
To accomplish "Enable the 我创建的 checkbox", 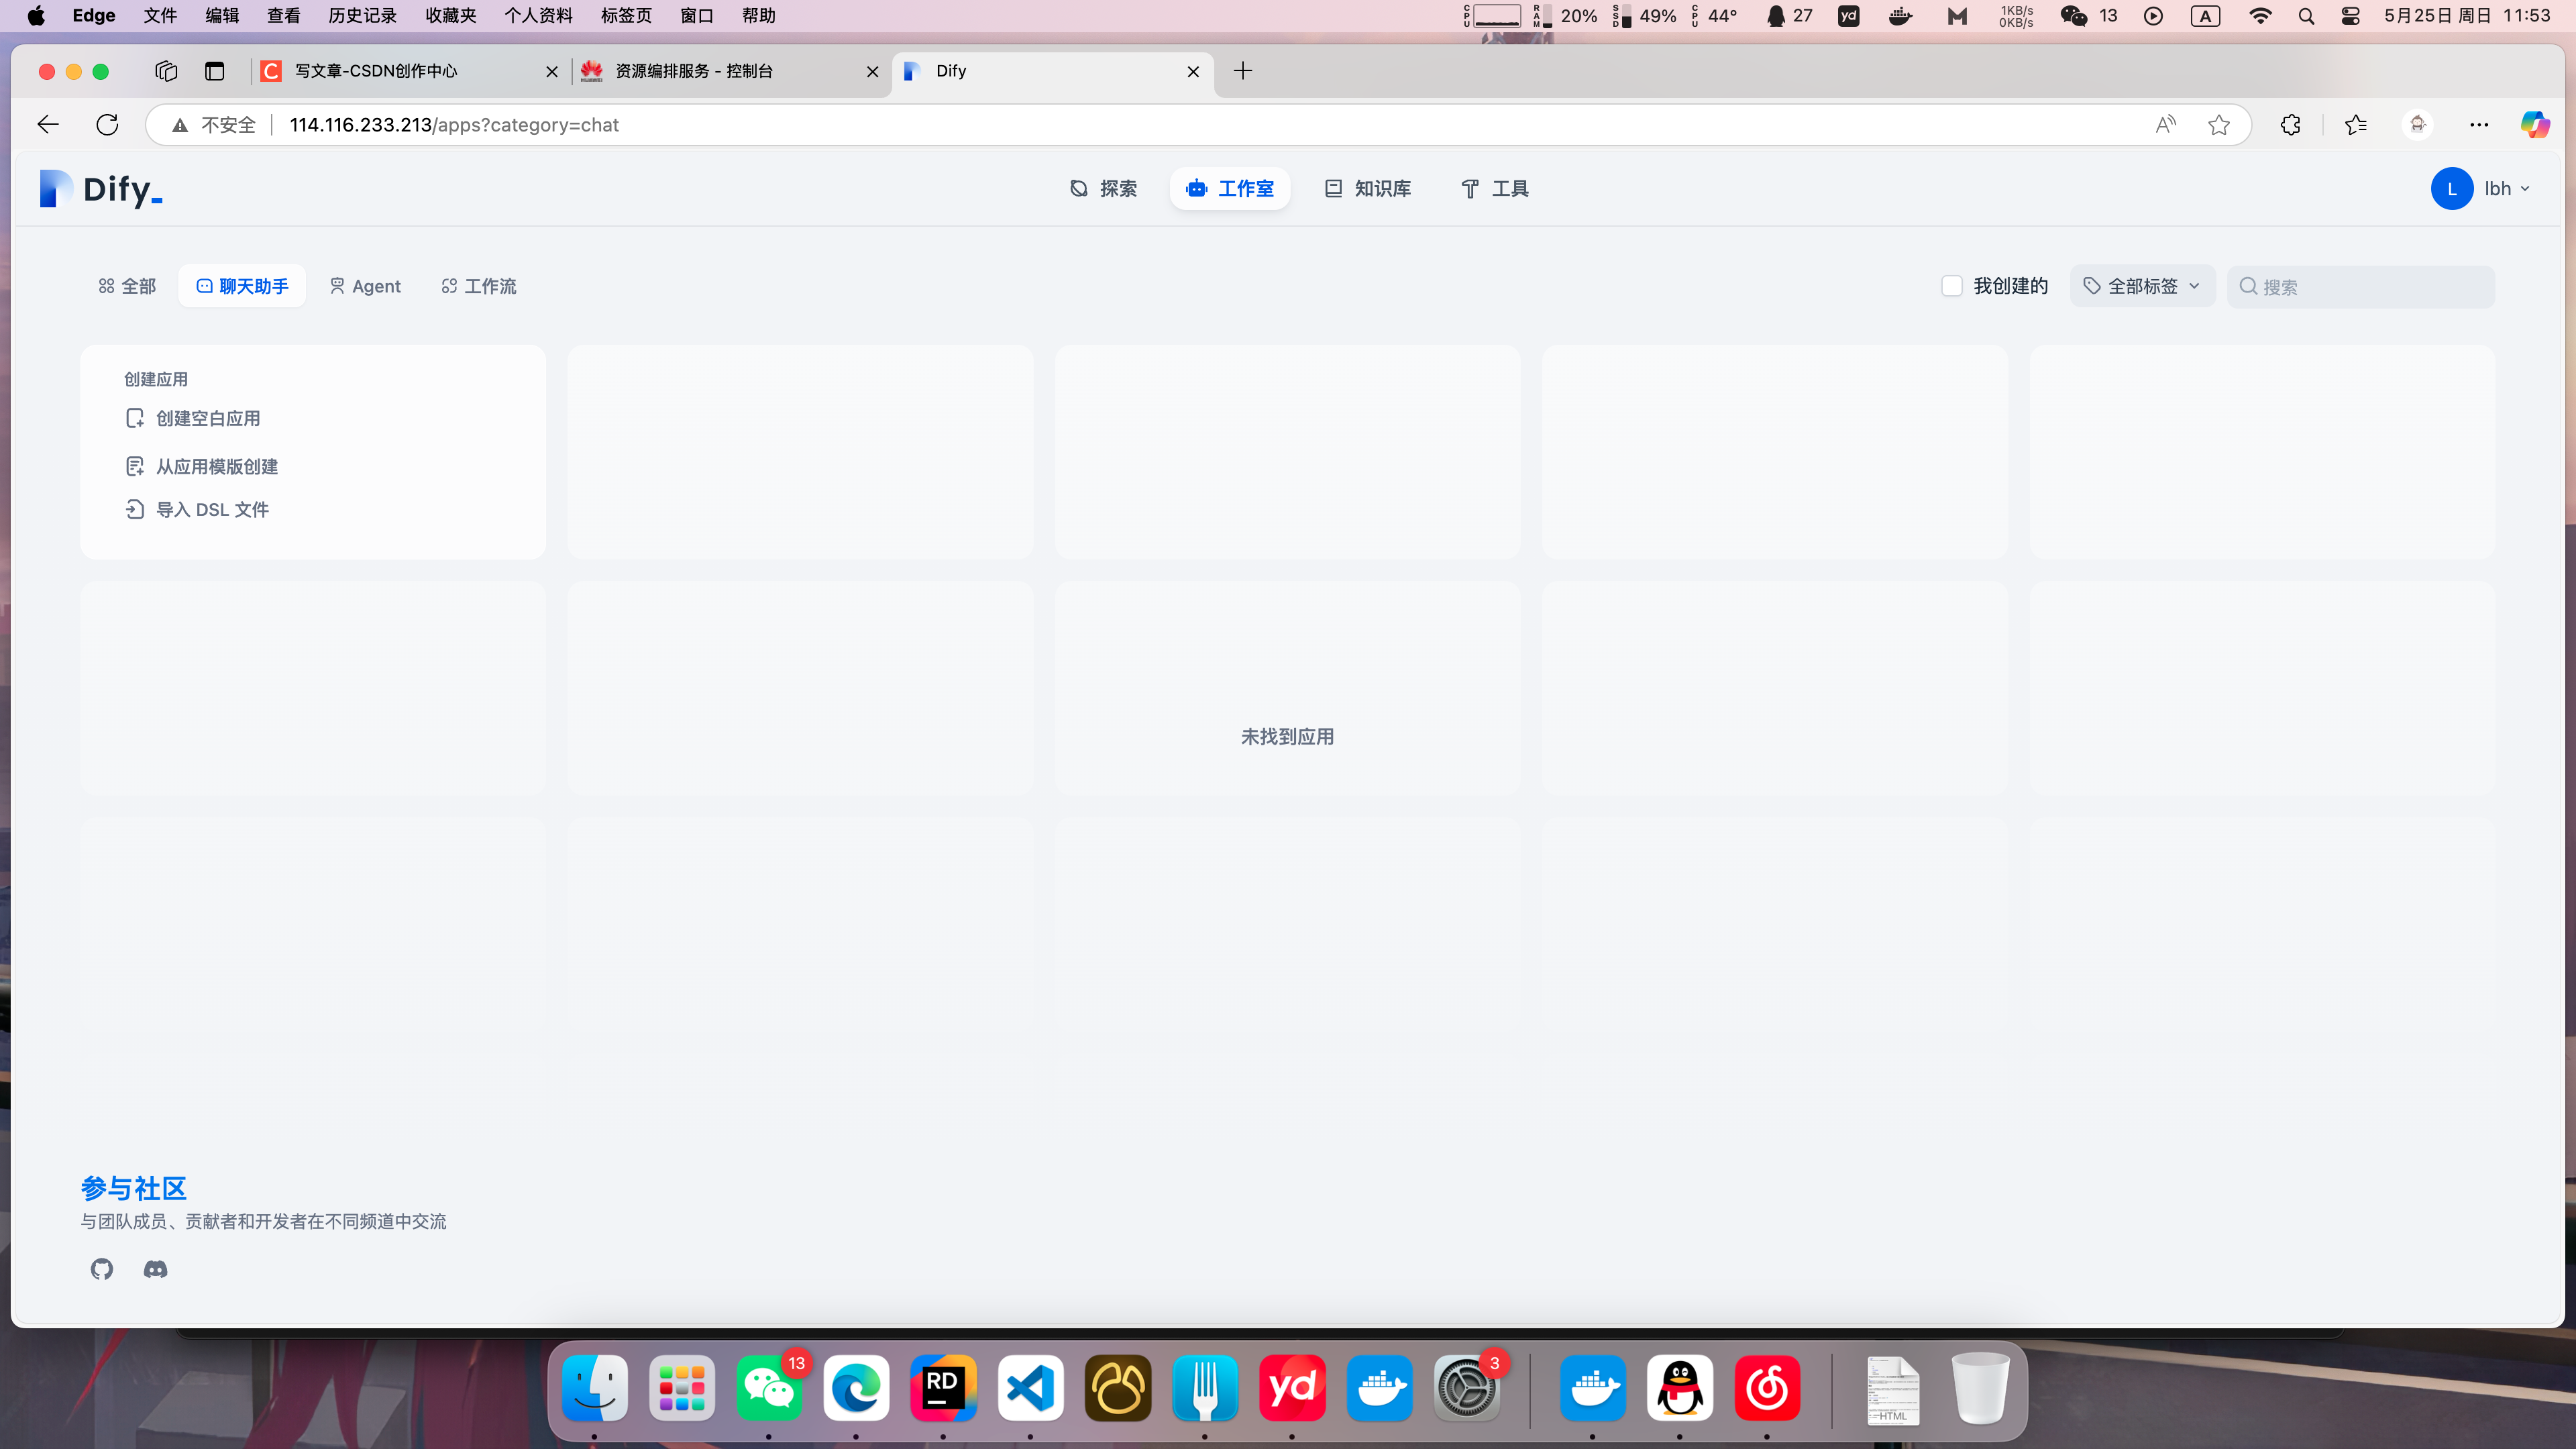I will pos(1951,286).
